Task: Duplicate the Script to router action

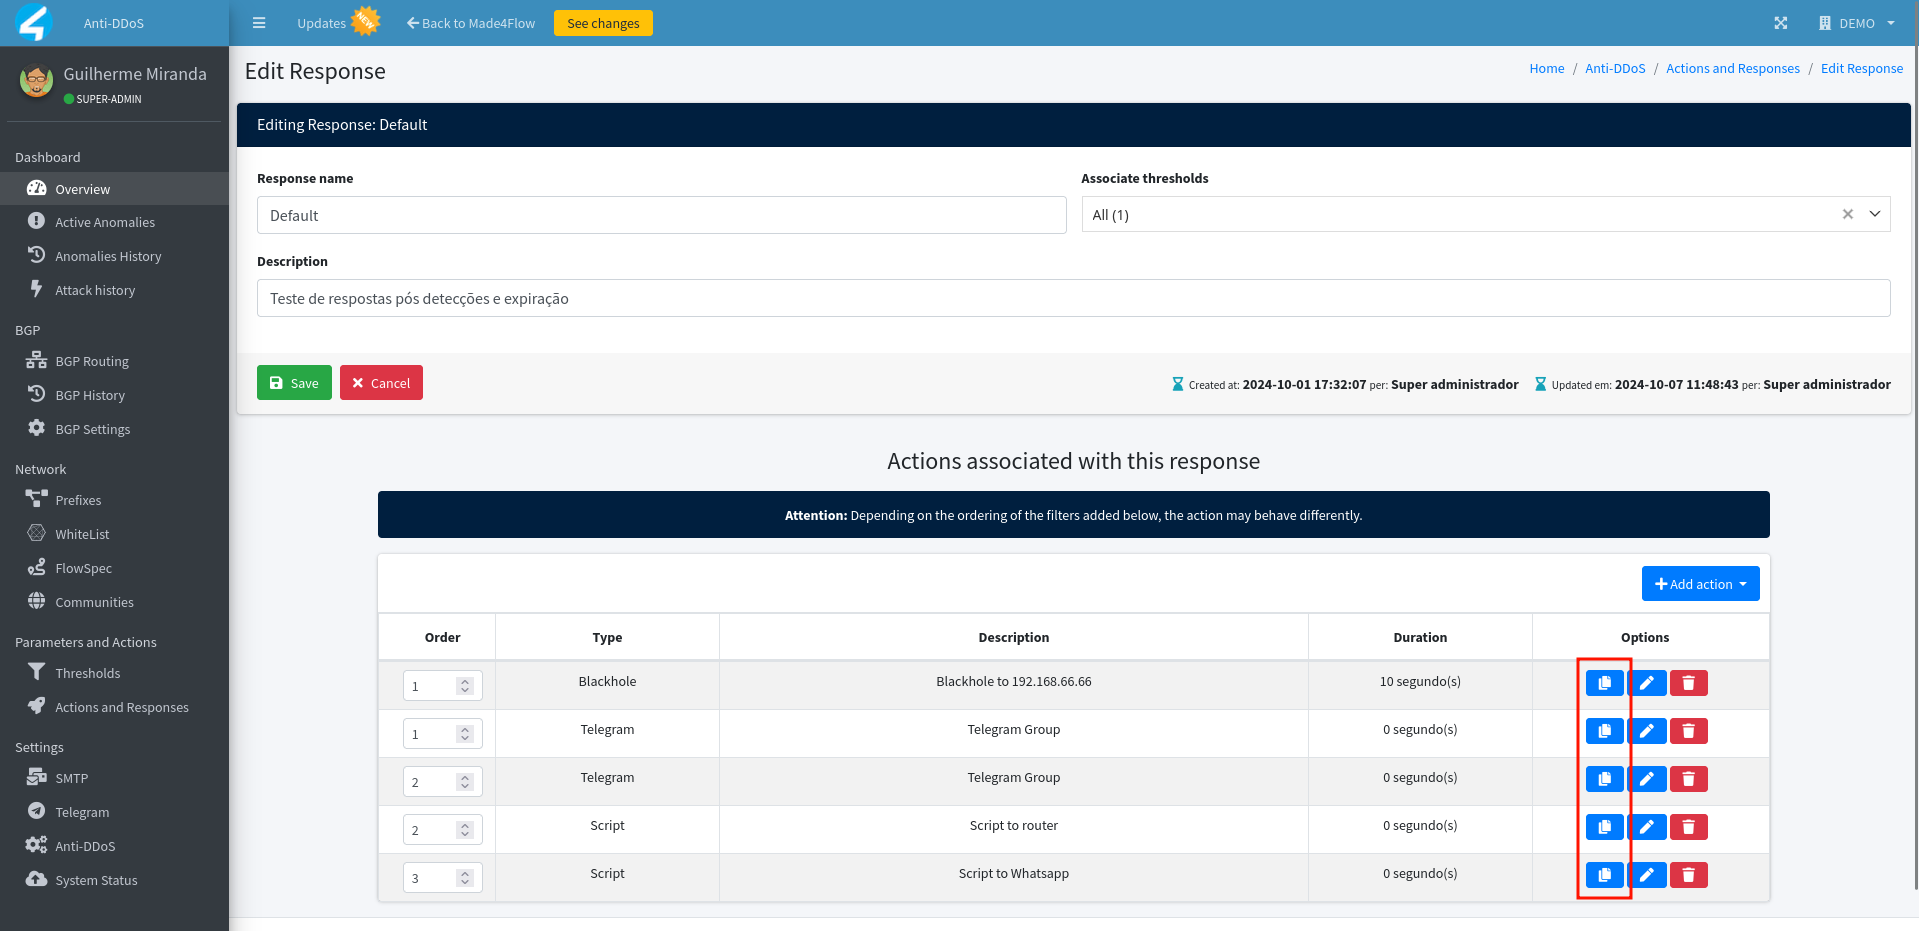Action: [x=1604, y=827]
